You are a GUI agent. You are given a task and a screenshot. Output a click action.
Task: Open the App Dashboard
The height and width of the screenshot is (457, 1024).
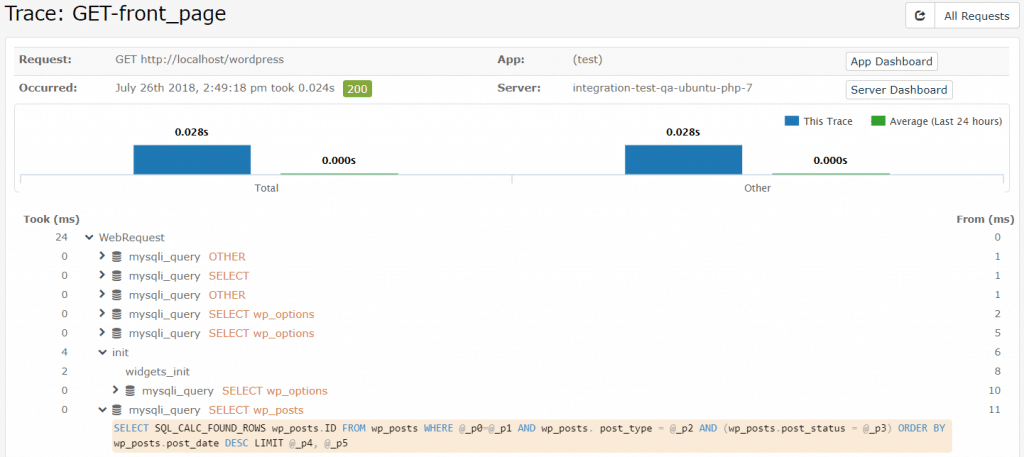[891, 61]
